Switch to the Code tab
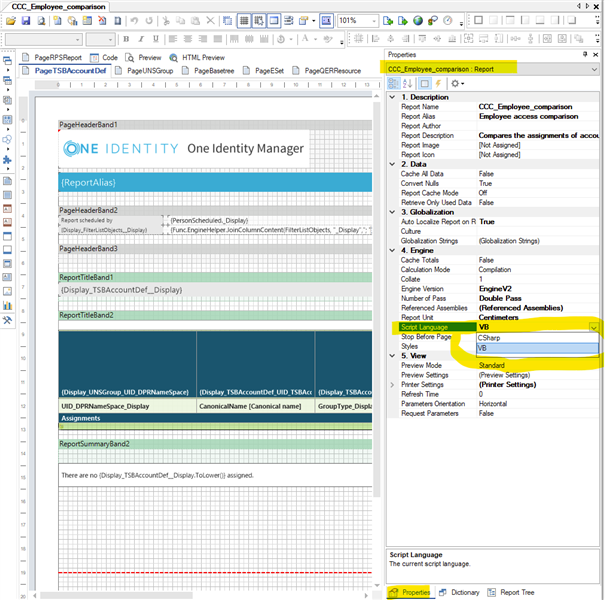The height and width of the screenshot is (600, 614). pyautogui.click(x=104, y=58)
